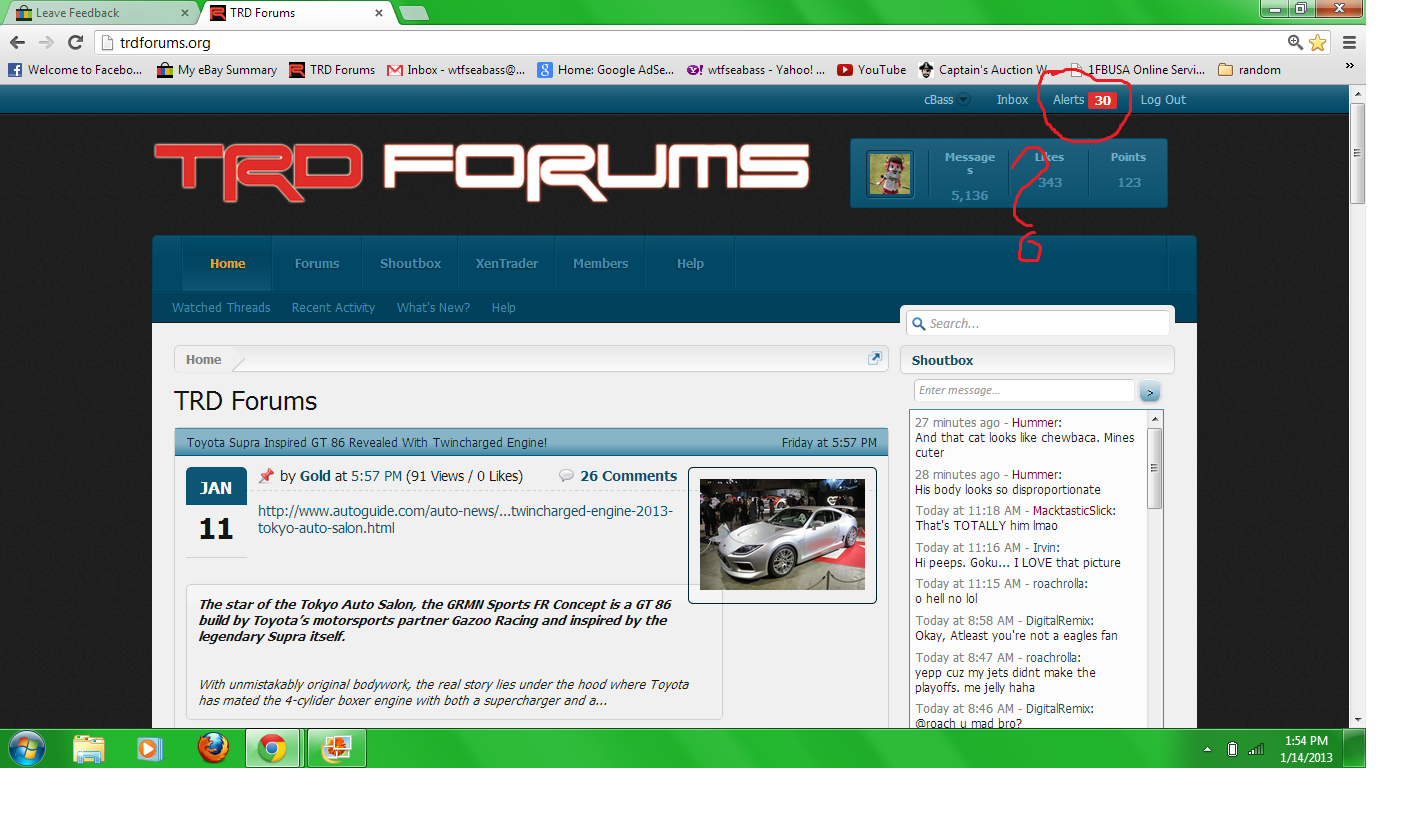Open the random bookmarks folder
This screenshot has height=830, width=1426.
1249,70
